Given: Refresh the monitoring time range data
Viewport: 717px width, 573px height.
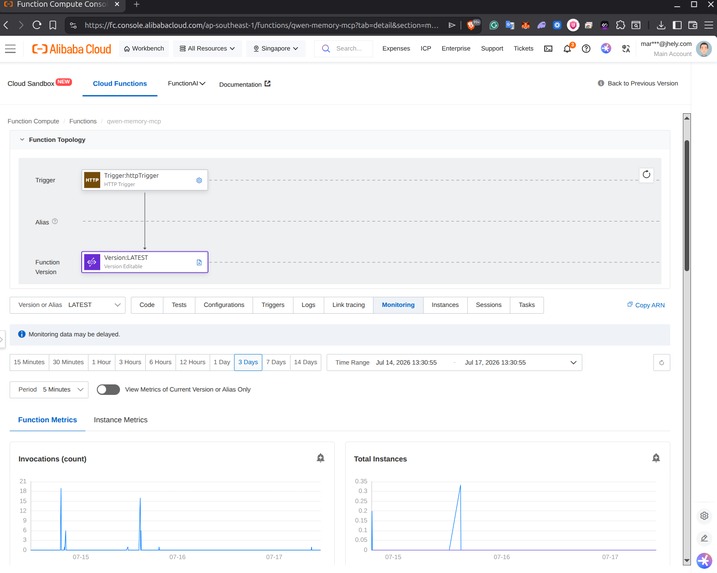Looking at the screenshot, I should pos(661,363).
